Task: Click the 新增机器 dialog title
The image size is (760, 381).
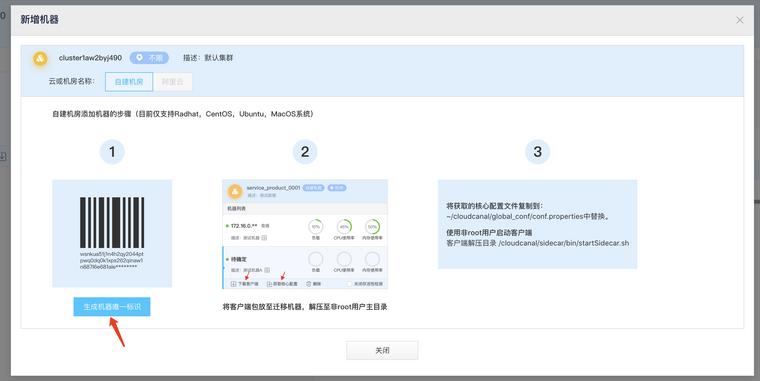Action: click(39, 19)
